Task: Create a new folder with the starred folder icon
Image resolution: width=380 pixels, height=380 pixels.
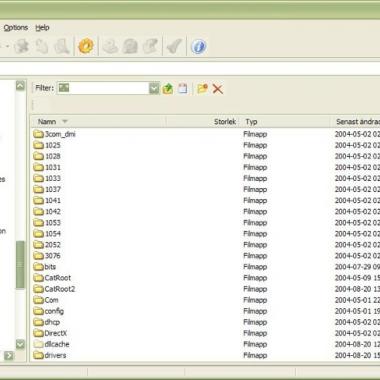Action: click(x=202, y=88)
